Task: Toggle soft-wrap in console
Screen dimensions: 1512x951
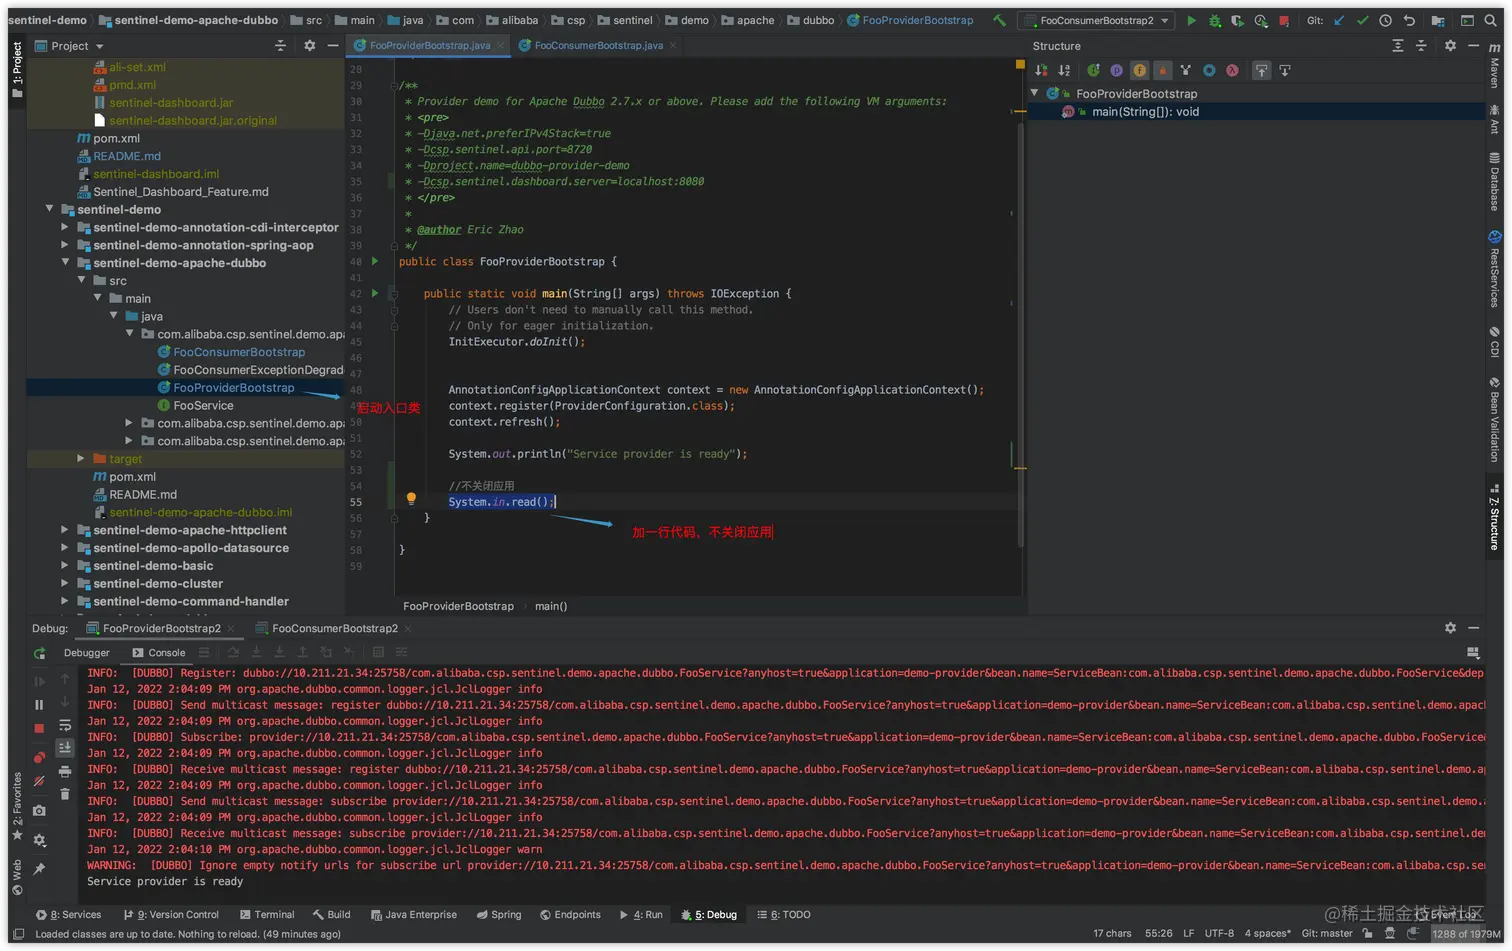Action: click(65, 725)
